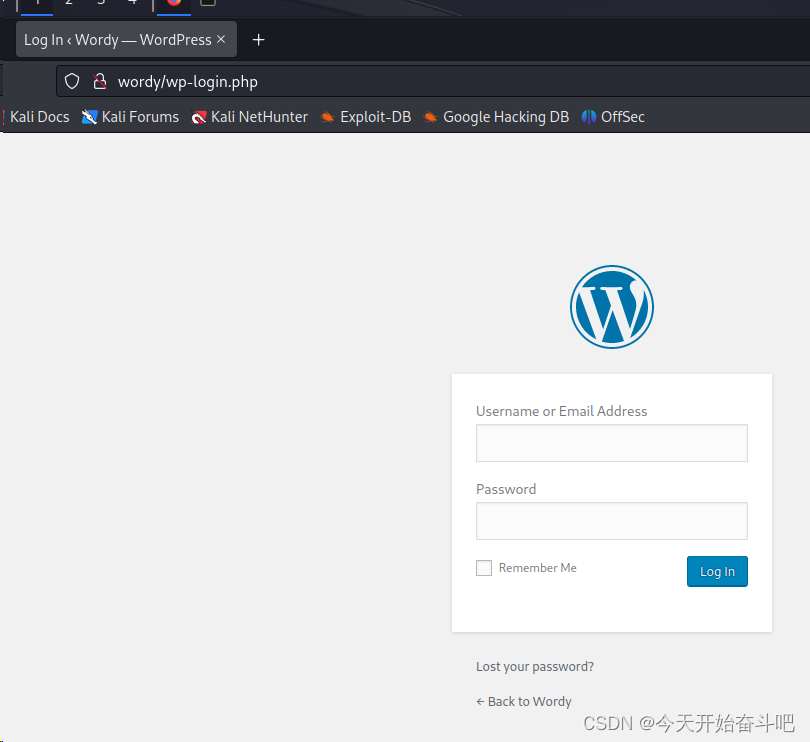Go Back to Wordy site link
Screen dimensions: 810x742
tap(524, 701)
